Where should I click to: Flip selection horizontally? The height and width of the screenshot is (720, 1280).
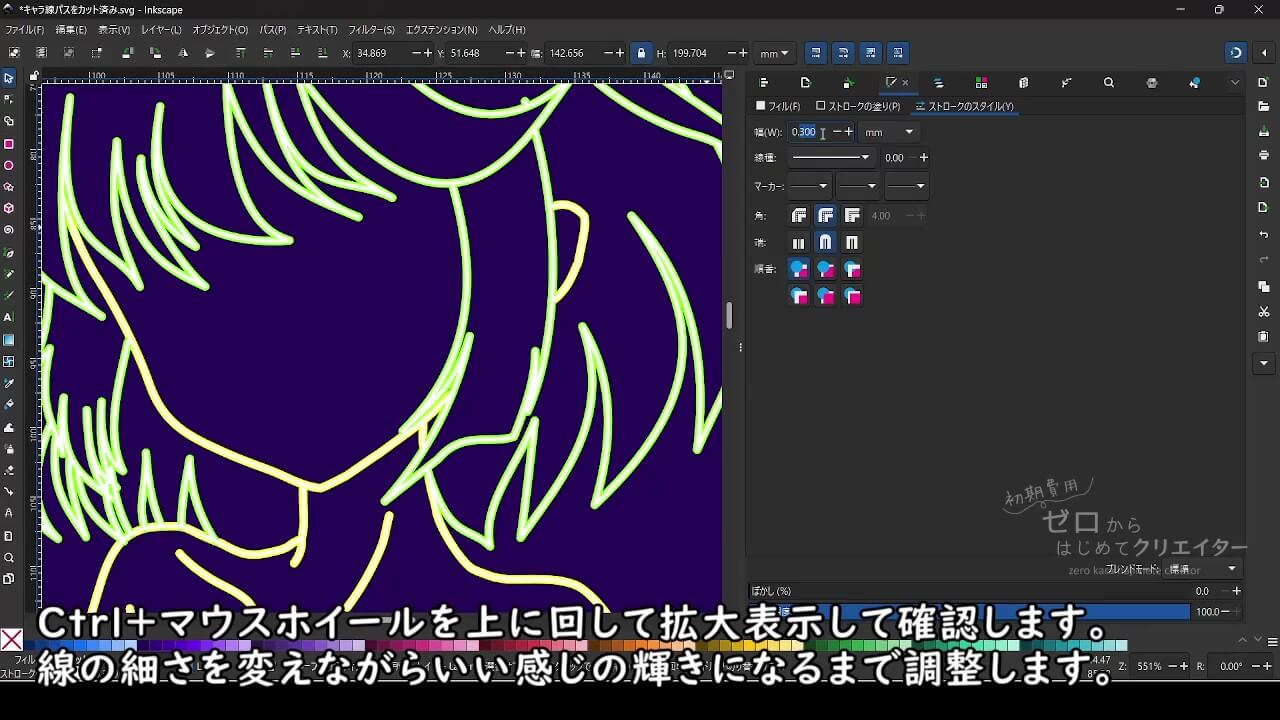tap(183, 53)
